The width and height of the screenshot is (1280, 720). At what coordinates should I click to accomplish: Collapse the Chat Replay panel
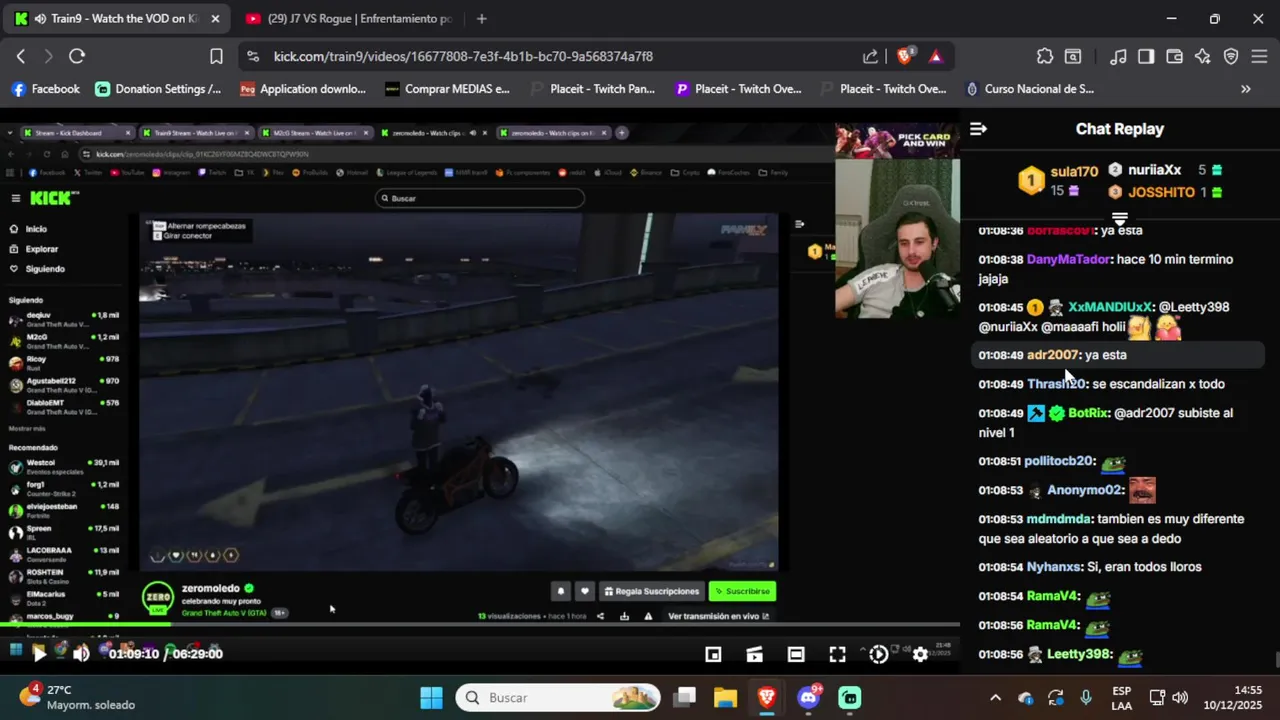point(978,129)
